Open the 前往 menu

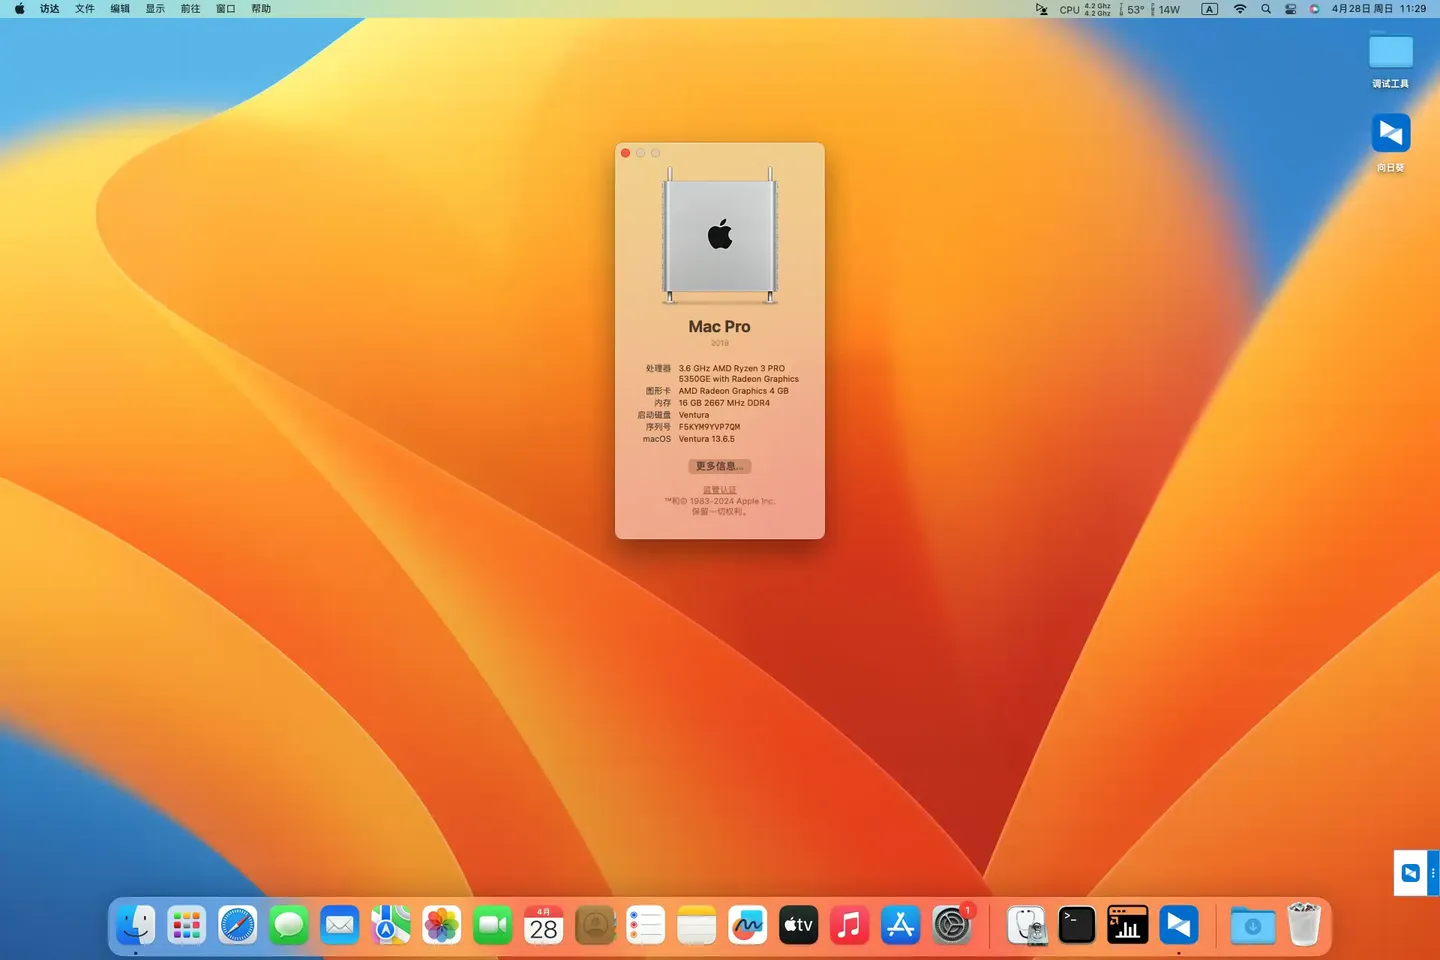[x=190, y=9]
